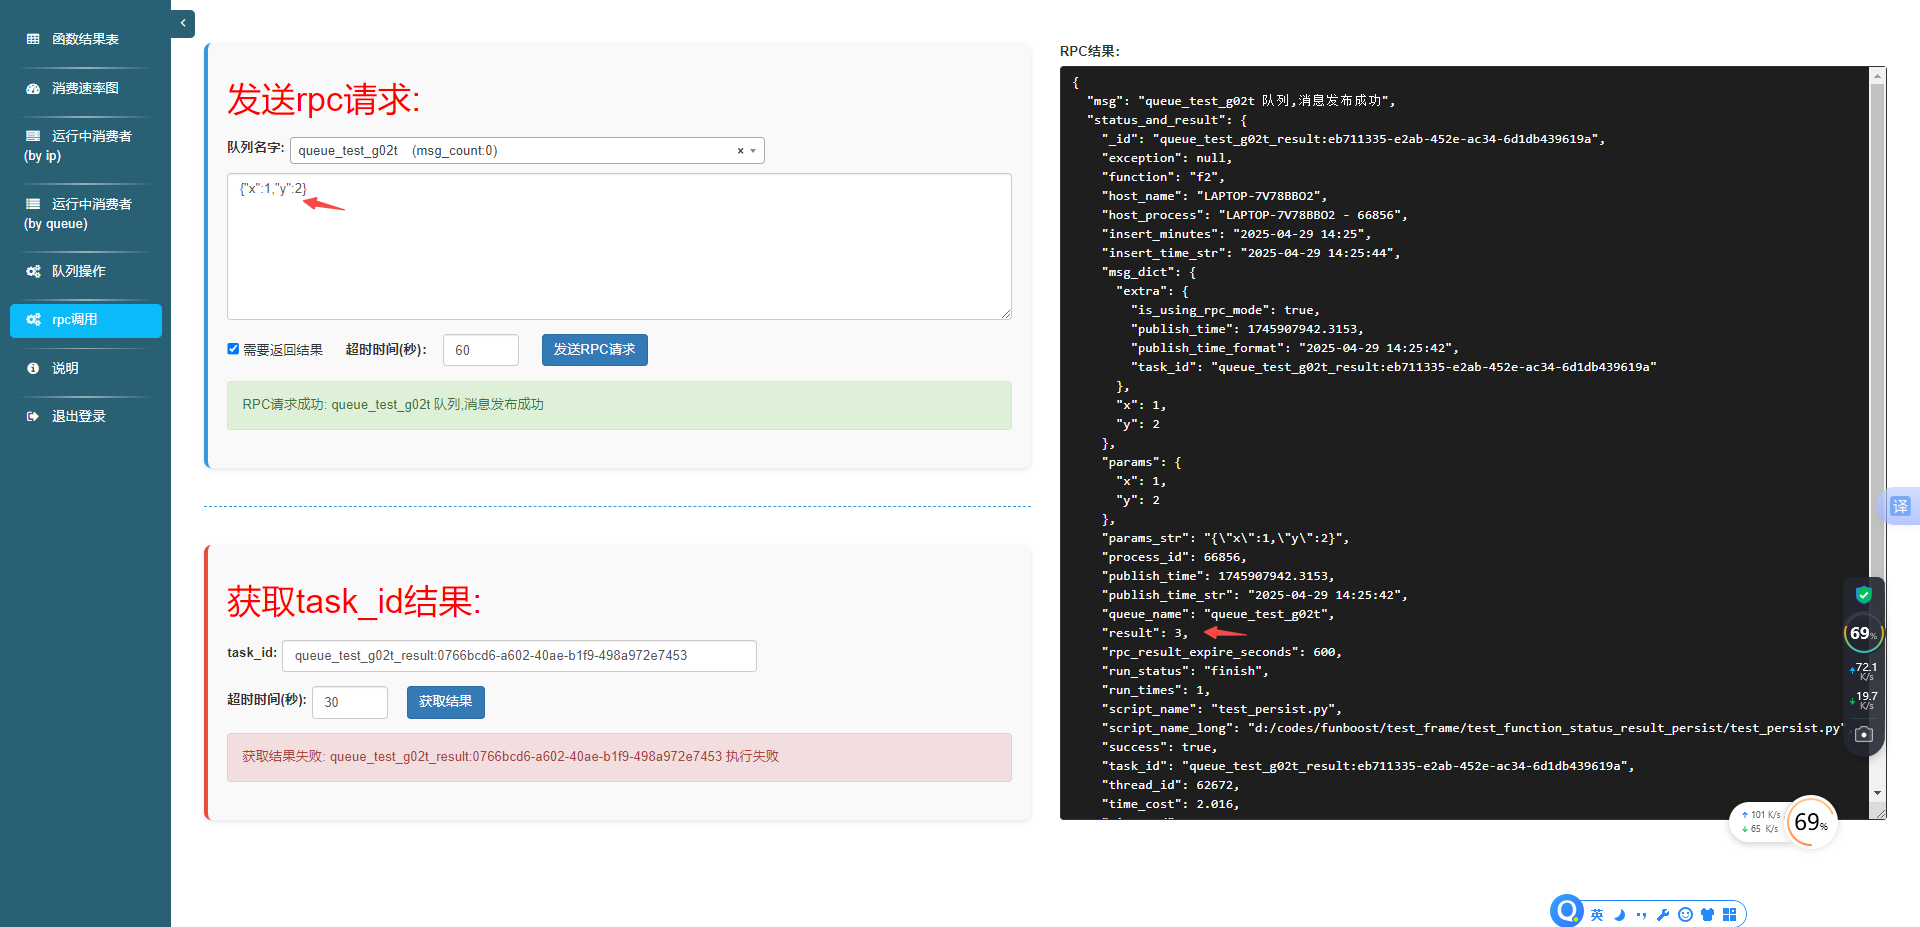Open the 队列名字 queue dropdown
The height and width of the screenshot is (927, 1920).
(527, 151)
